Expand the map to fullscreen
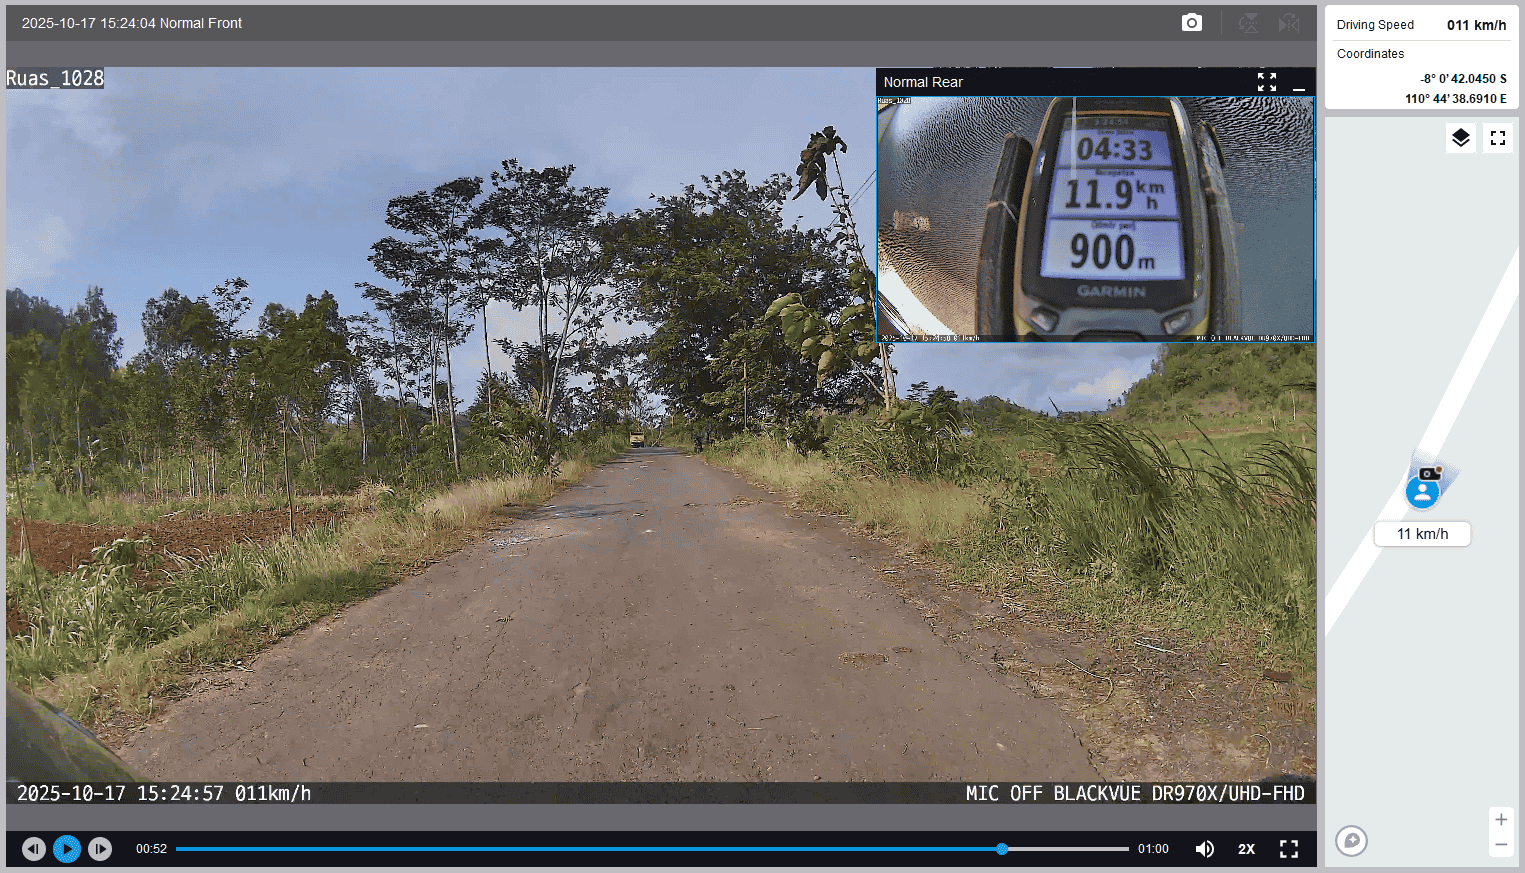Viewport: 1525px width, 873px height. pos(1498,138)
